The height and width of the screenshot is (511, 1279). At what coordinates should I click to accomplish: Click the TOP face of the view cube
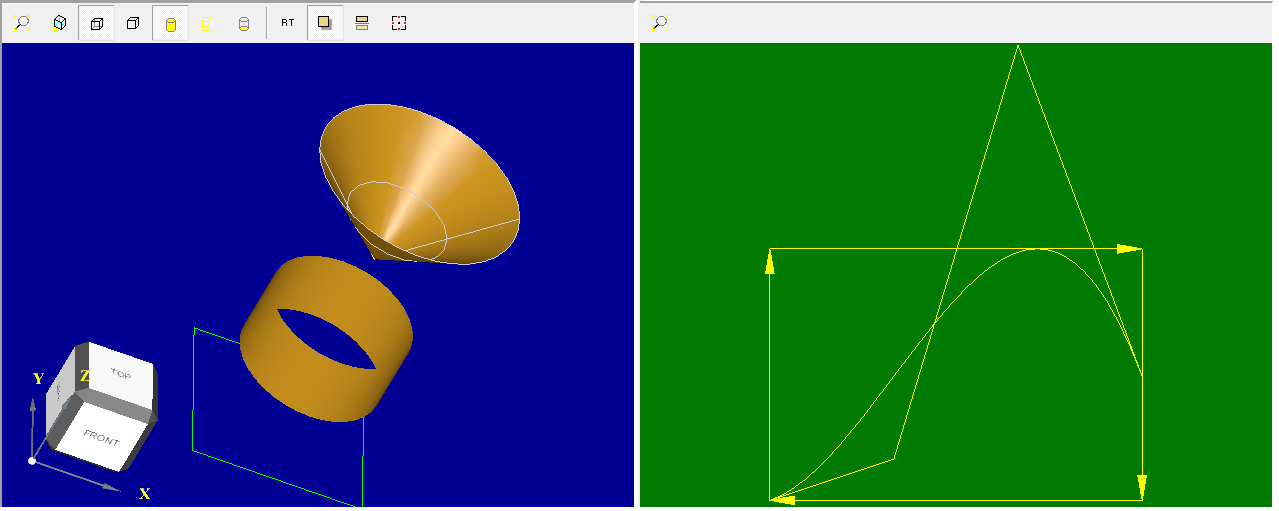pyautogui.click(x=120, y=375)
